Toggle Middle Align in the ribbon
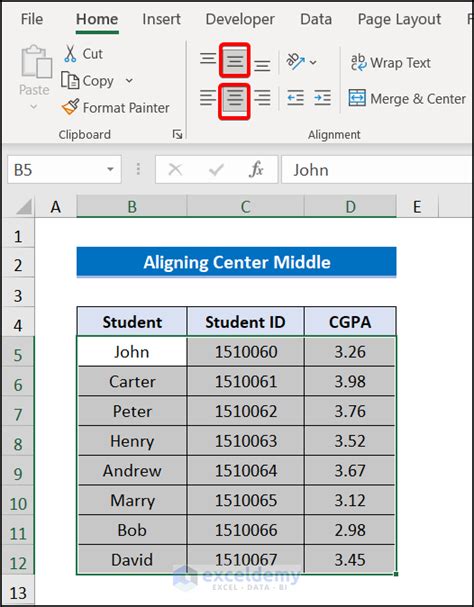The height and width of the screenshot is (607, 474). click(235, 60)
